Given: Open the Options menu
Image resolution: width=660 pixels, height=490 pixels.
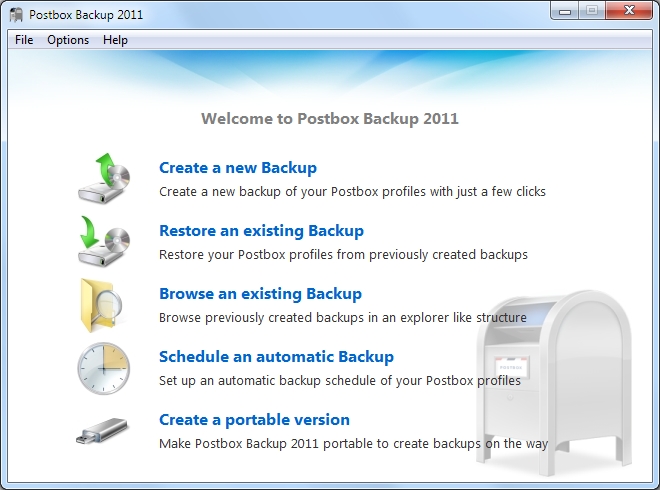Looking at the screenshot, I should pyautogui.click(x=68, y=40).
